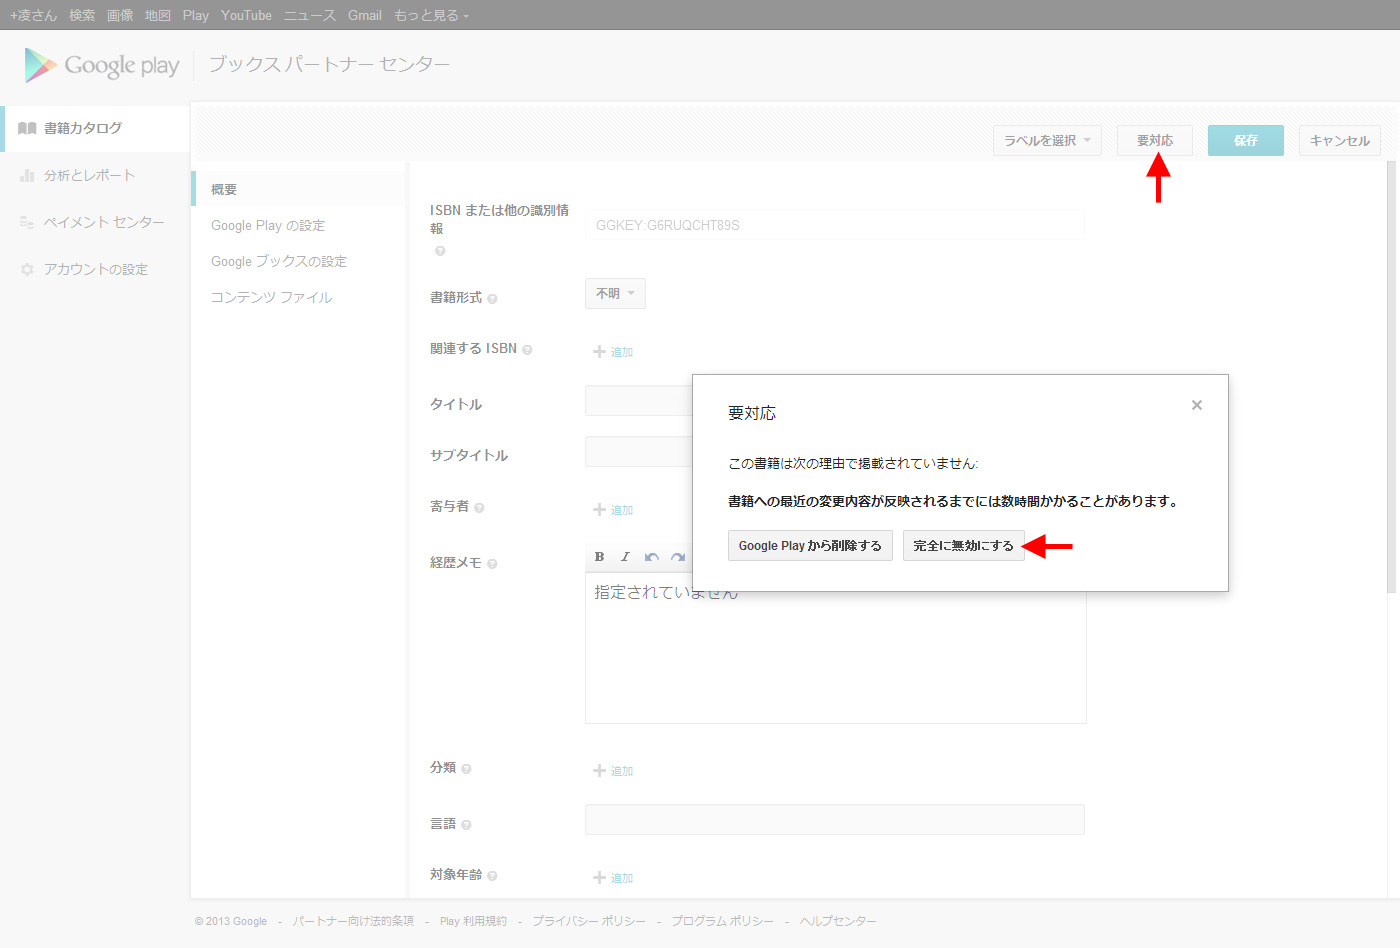Open Gmail in the top bar
The width and height of the screenshot is (1400, 948).
coord(365,15)
